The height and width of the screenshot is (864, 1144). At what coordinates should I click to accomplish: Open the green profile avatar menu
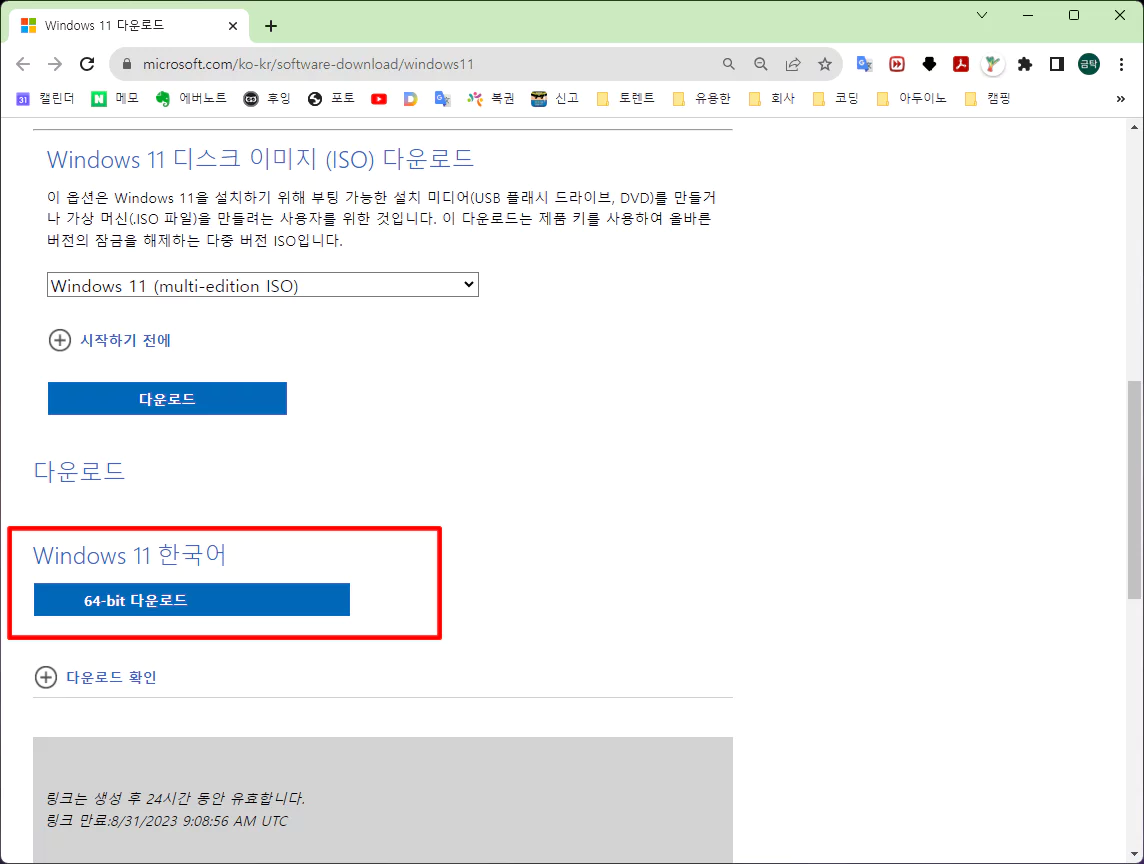click(x=1089, y=64)
